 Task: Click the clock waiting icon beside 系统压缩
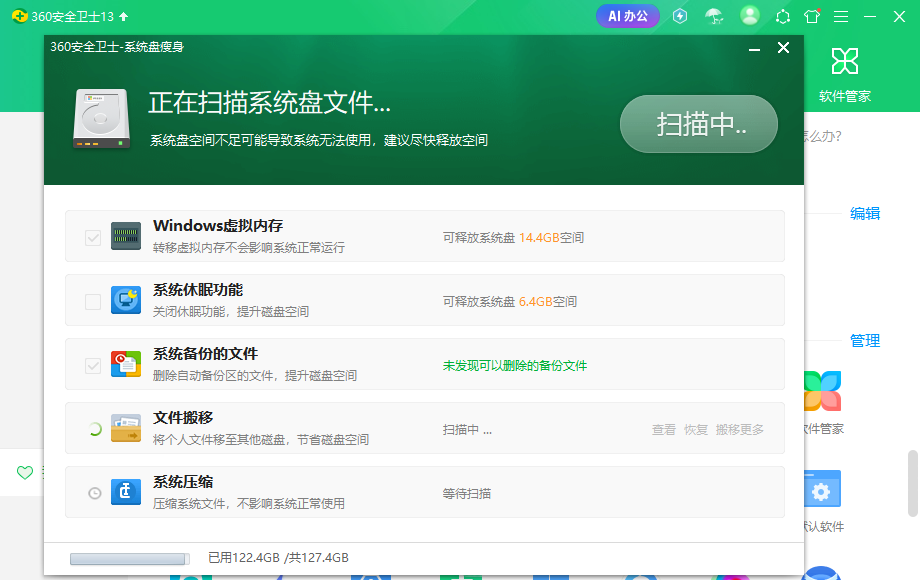(x=94, y=493)
